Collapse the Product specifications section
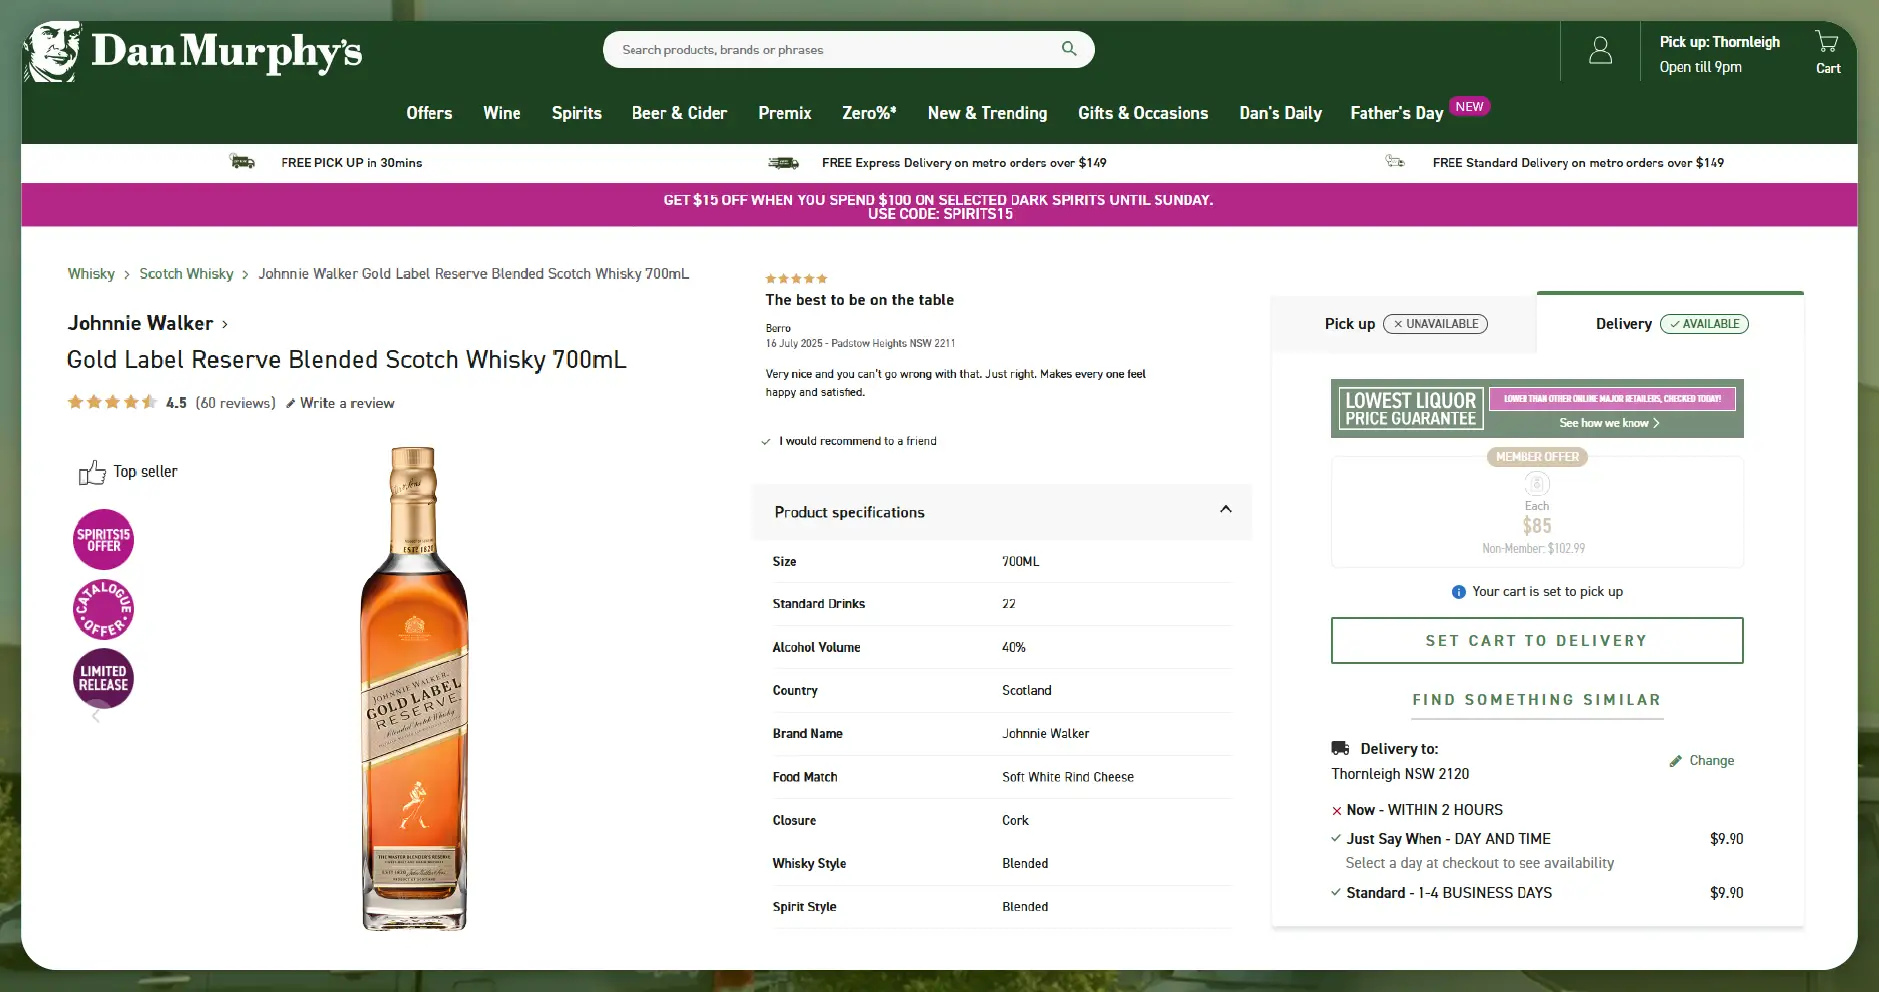 pos(1225,510)
